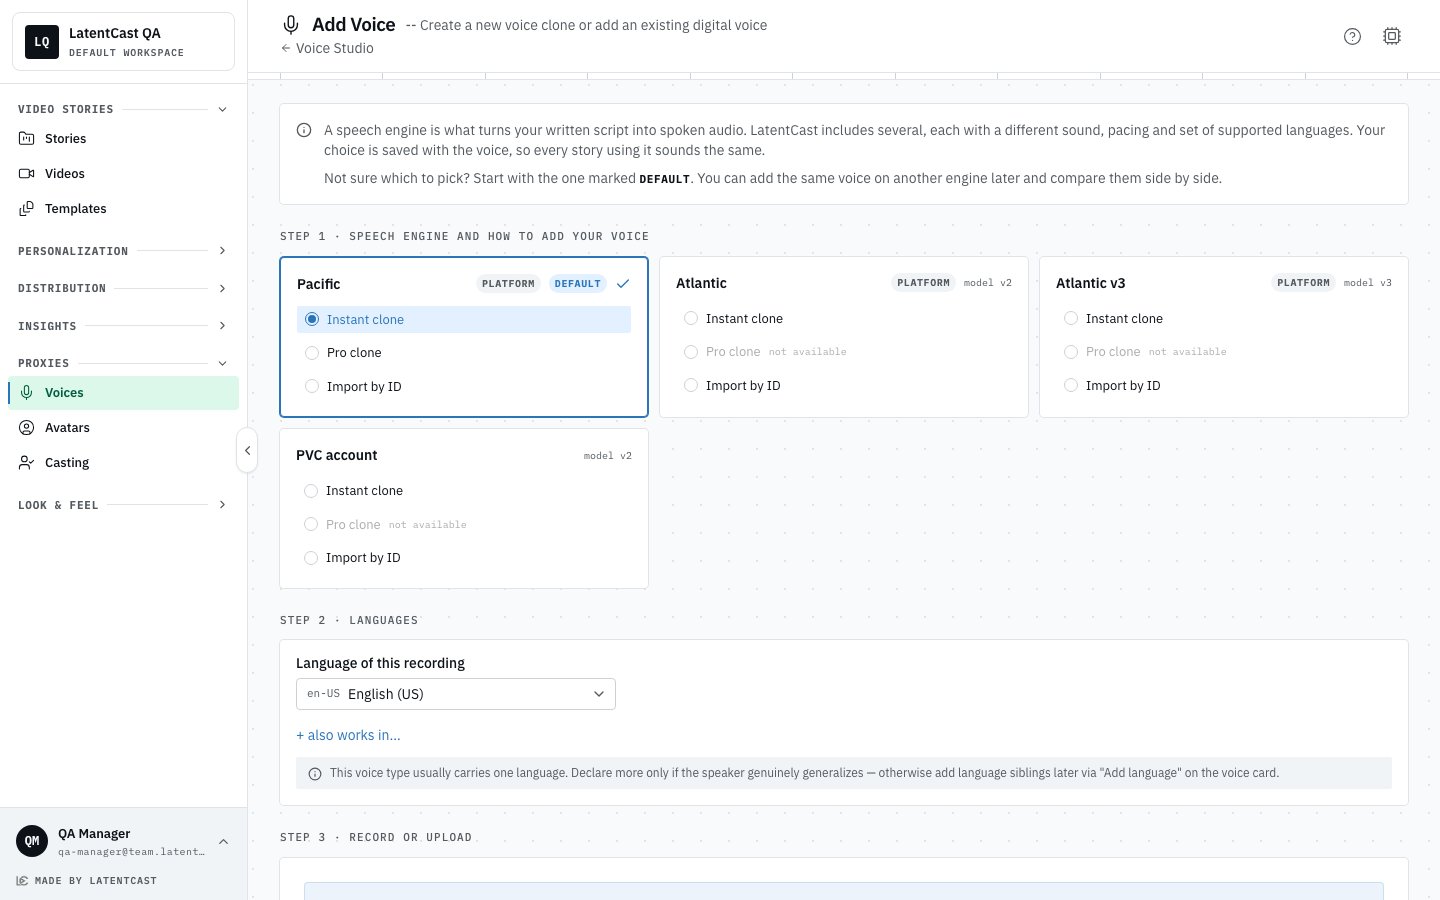Screen dimensions: 1440x900
Task: Click the "+ also works in..." link
Action: coord(348,735)
